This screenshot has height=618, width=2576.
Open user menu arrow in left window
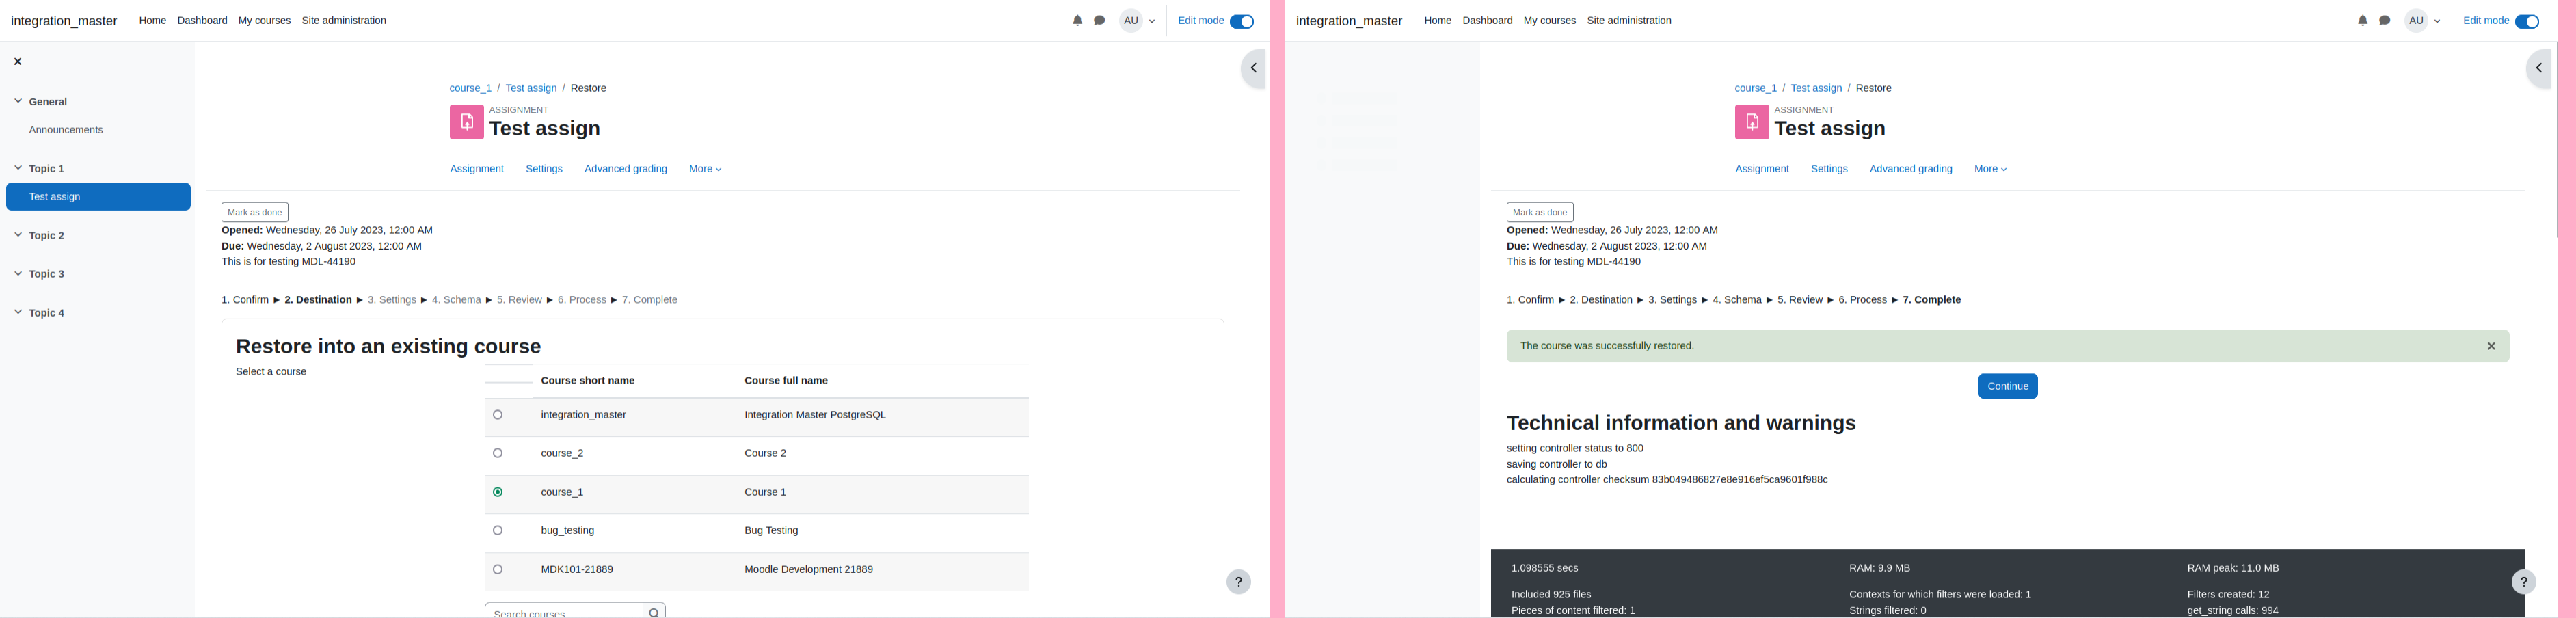pyautogui.click(x=1152, y=22)
